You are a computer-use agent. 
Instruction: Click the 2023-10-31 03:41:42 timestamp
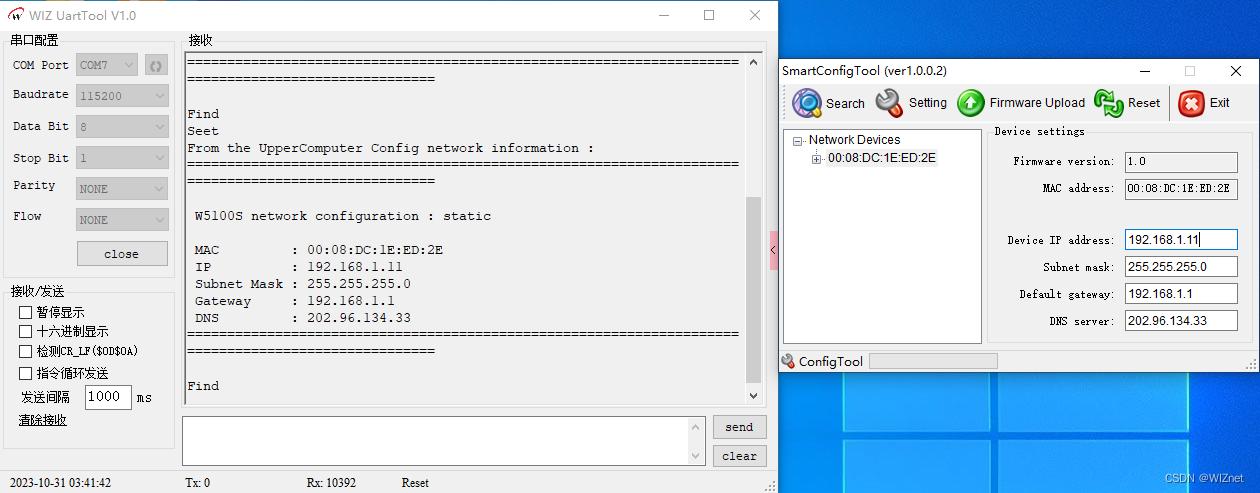62,483
